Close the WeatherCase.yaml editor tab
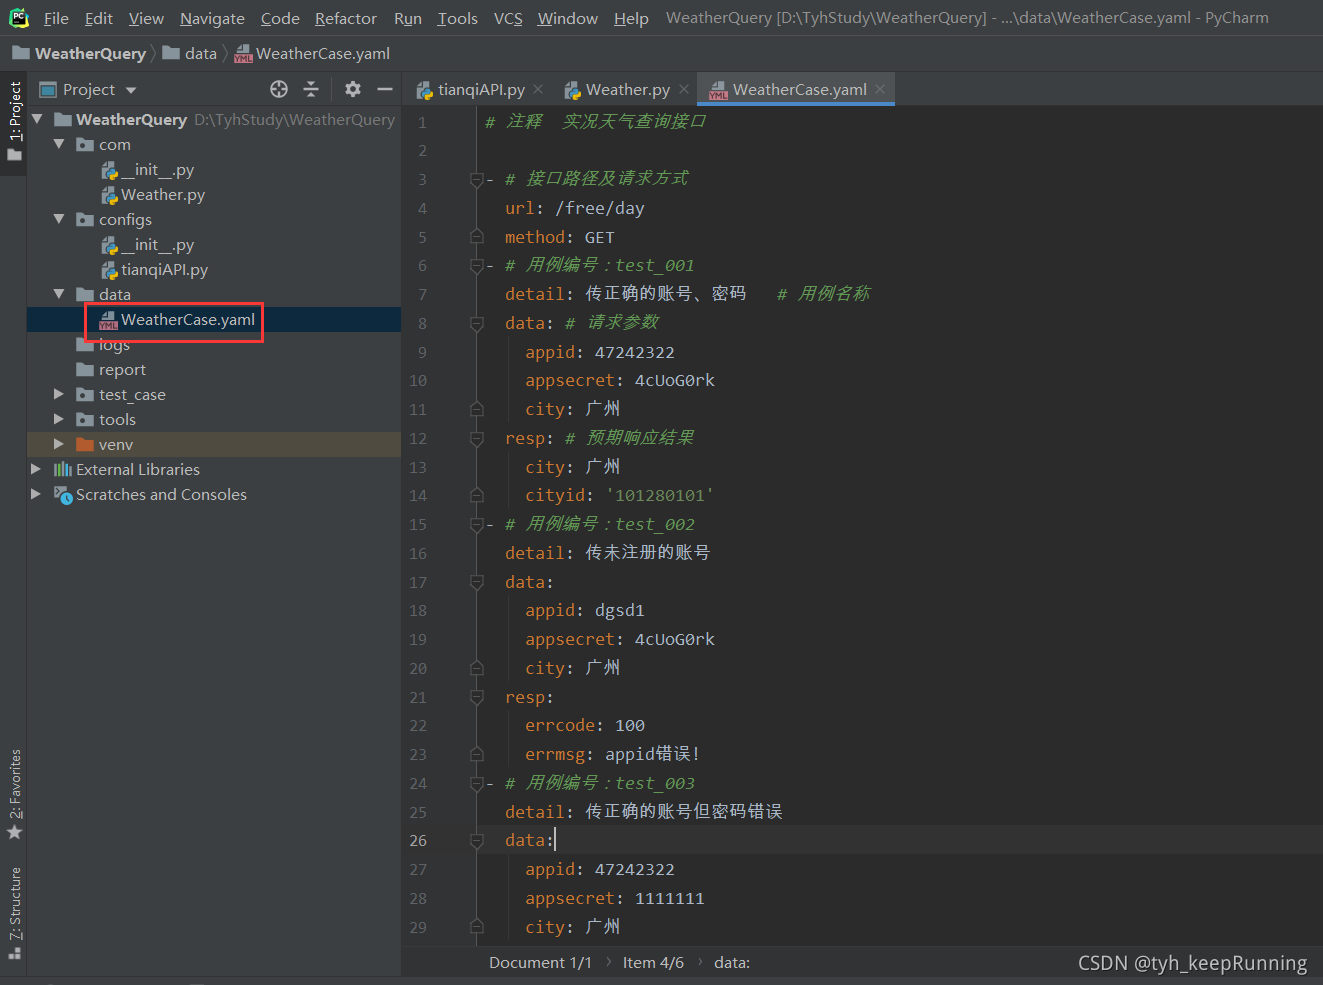The image size is (1323, 985). coord(880,89)
